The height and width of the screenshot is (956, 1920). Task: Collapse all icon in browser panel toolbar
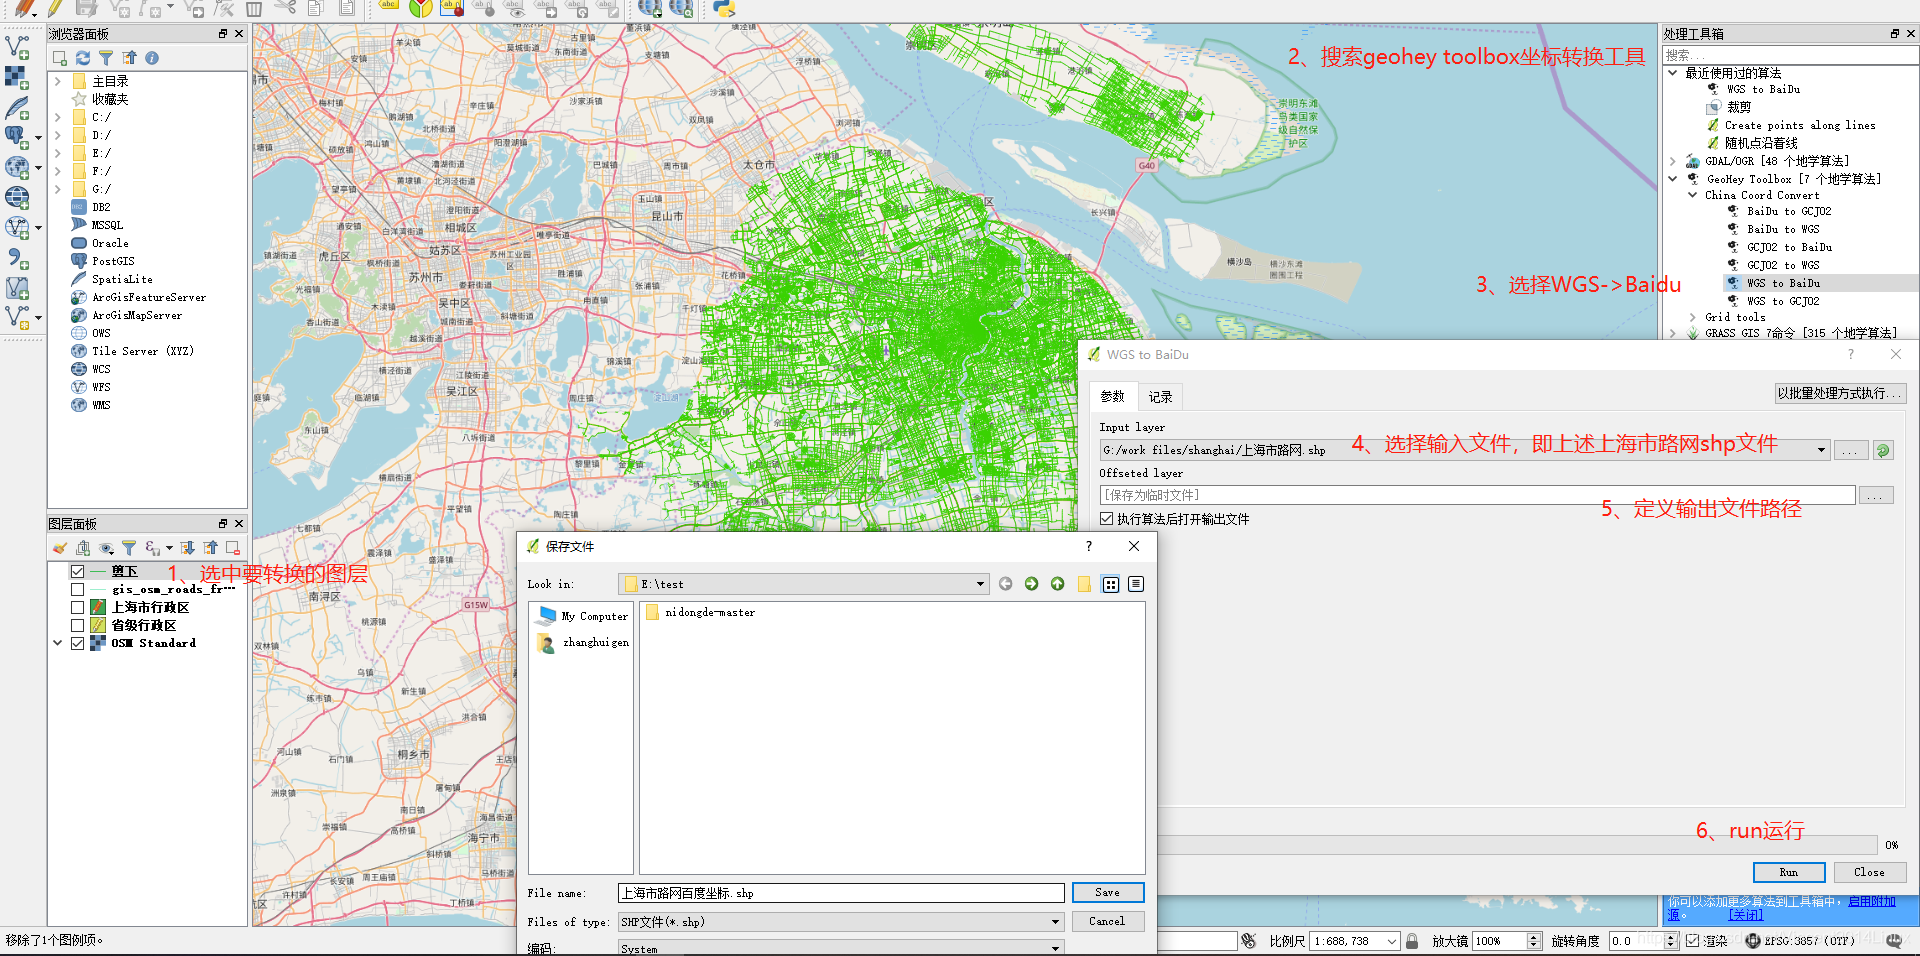point(129,58)
